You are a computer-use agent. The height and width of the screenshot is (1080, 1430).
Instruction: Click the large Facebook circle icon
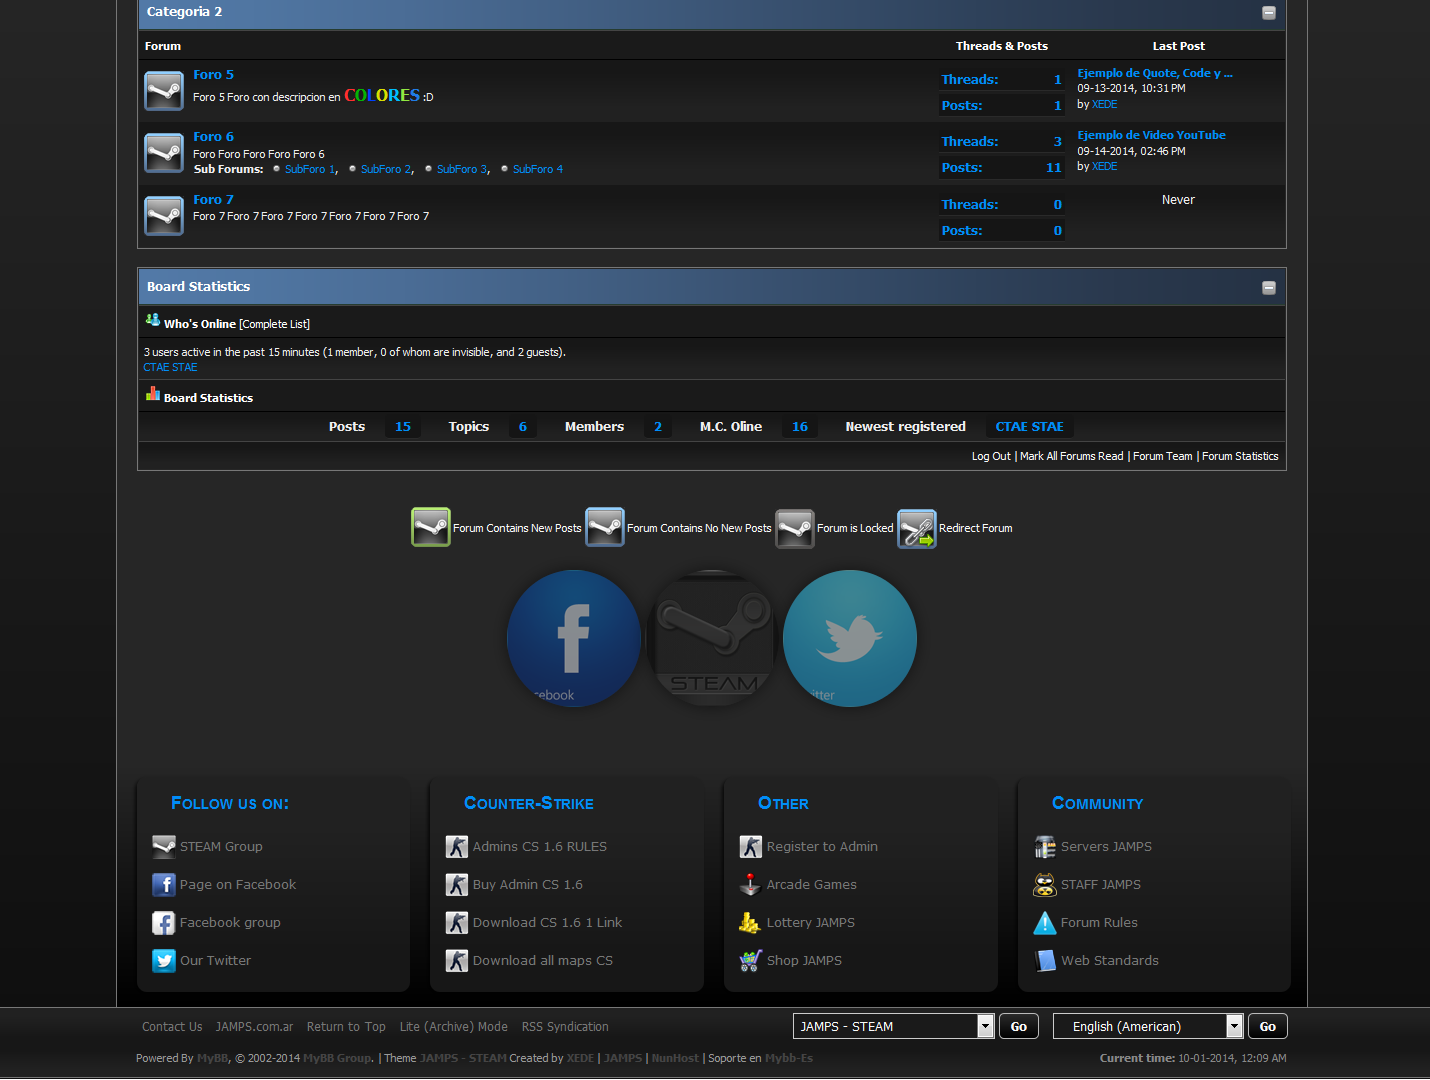coord(573,638)
